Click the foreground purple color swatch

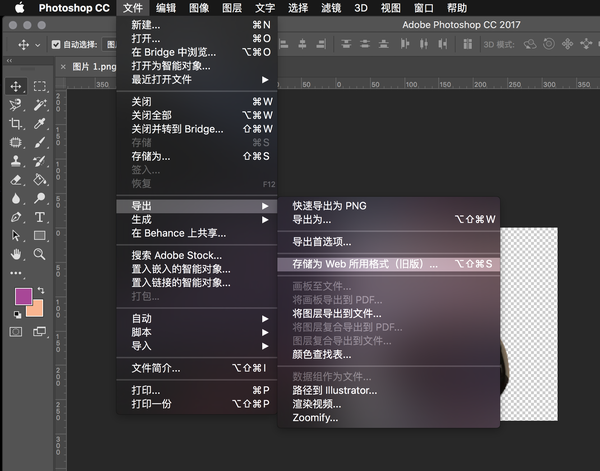[21, 295]
